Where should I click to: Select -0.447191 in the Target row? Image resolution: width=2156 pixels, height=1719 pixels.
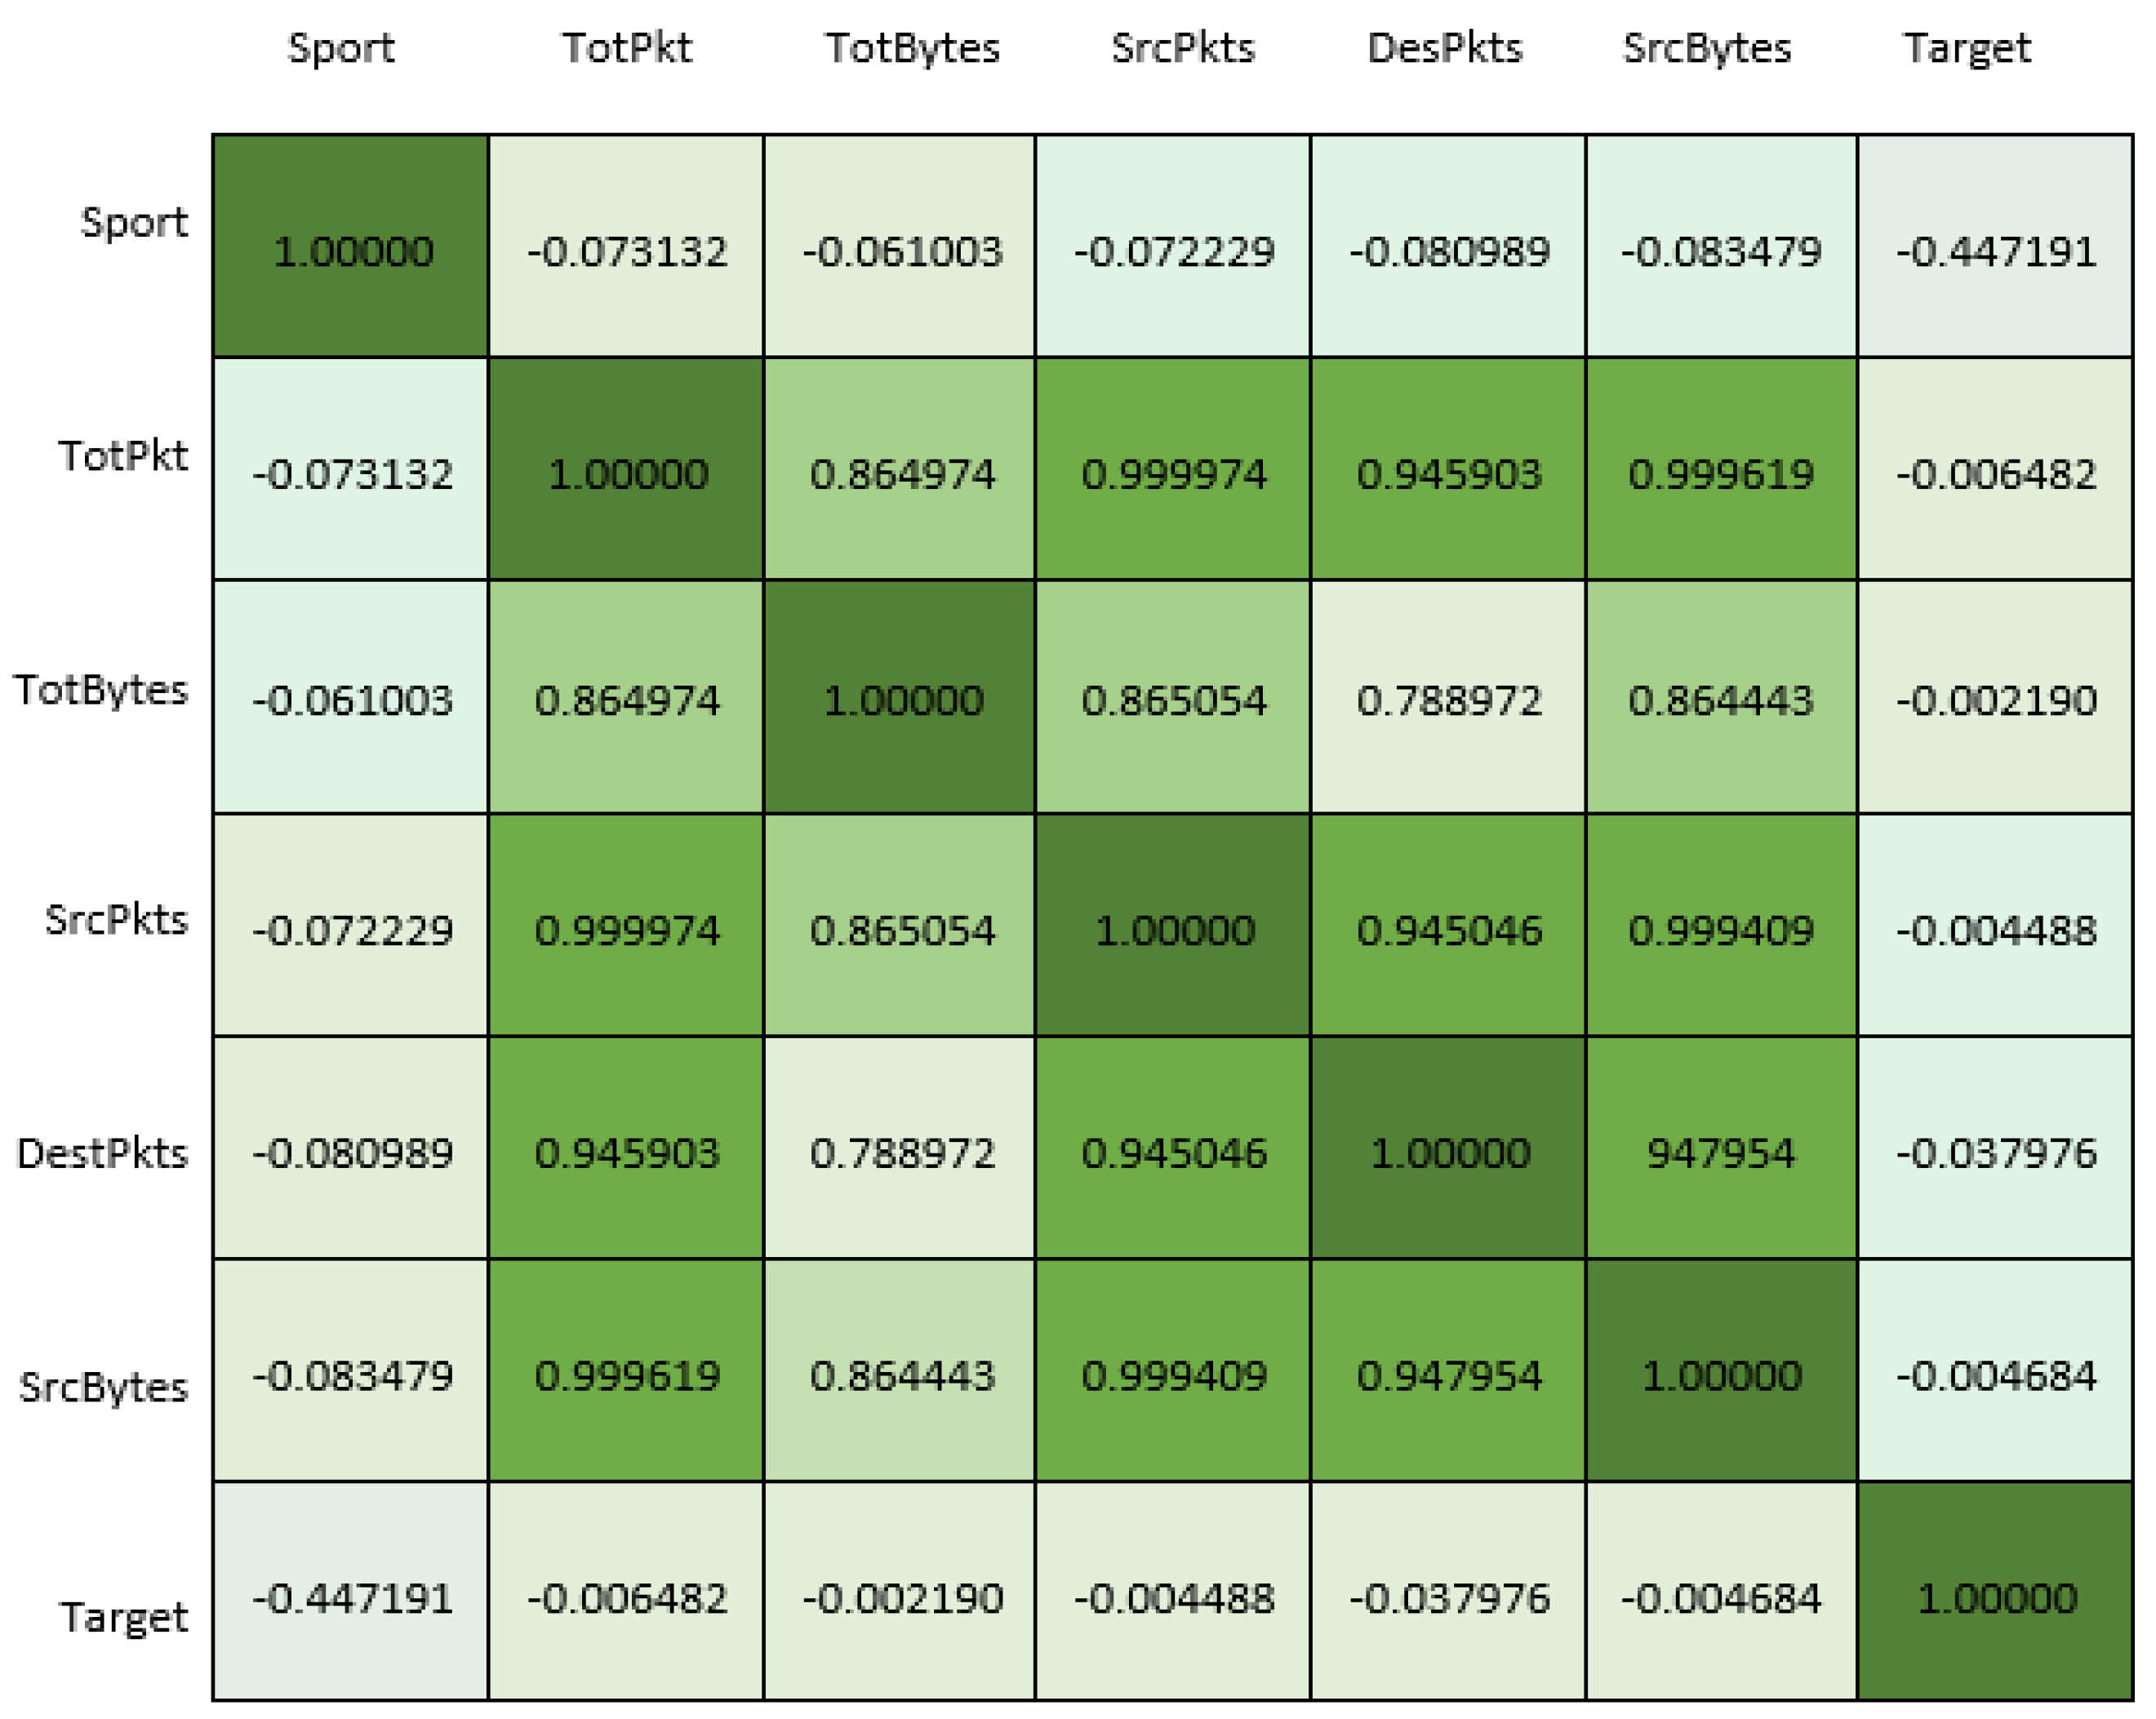click(x=352, y=1598)
